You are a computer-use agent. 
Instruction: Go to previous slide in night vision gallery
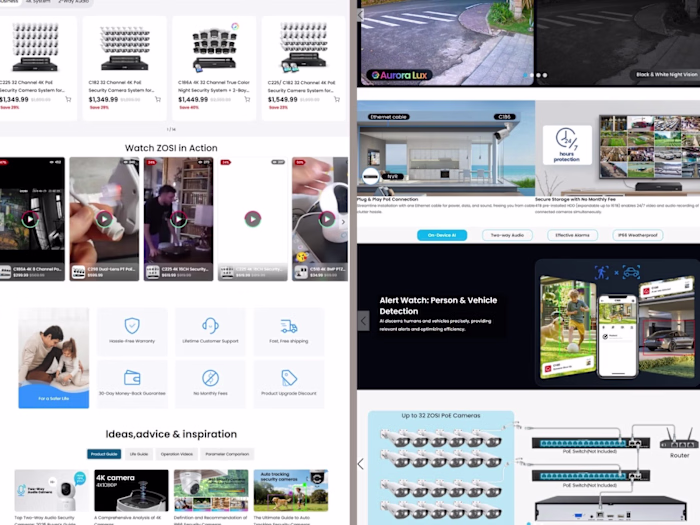pyautogui.click(x=361, y=15)
